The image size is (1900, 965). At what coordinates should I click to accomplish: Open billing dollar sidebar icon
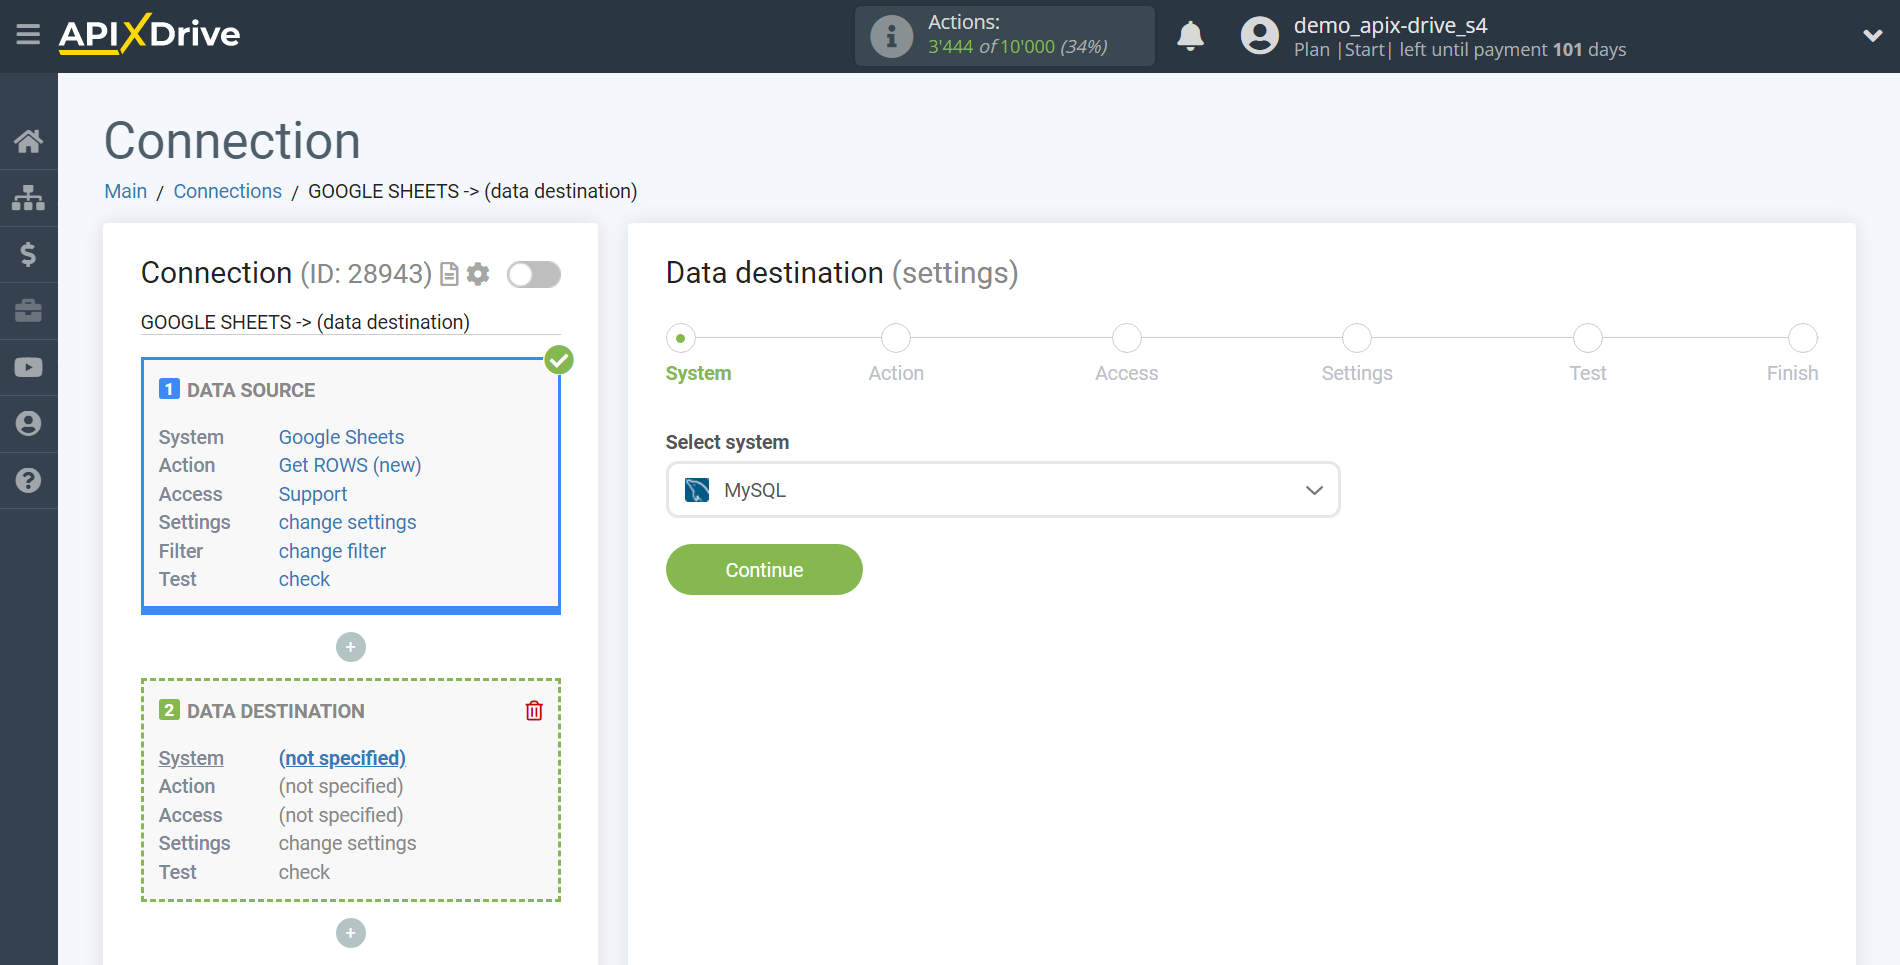coord(28,254)
